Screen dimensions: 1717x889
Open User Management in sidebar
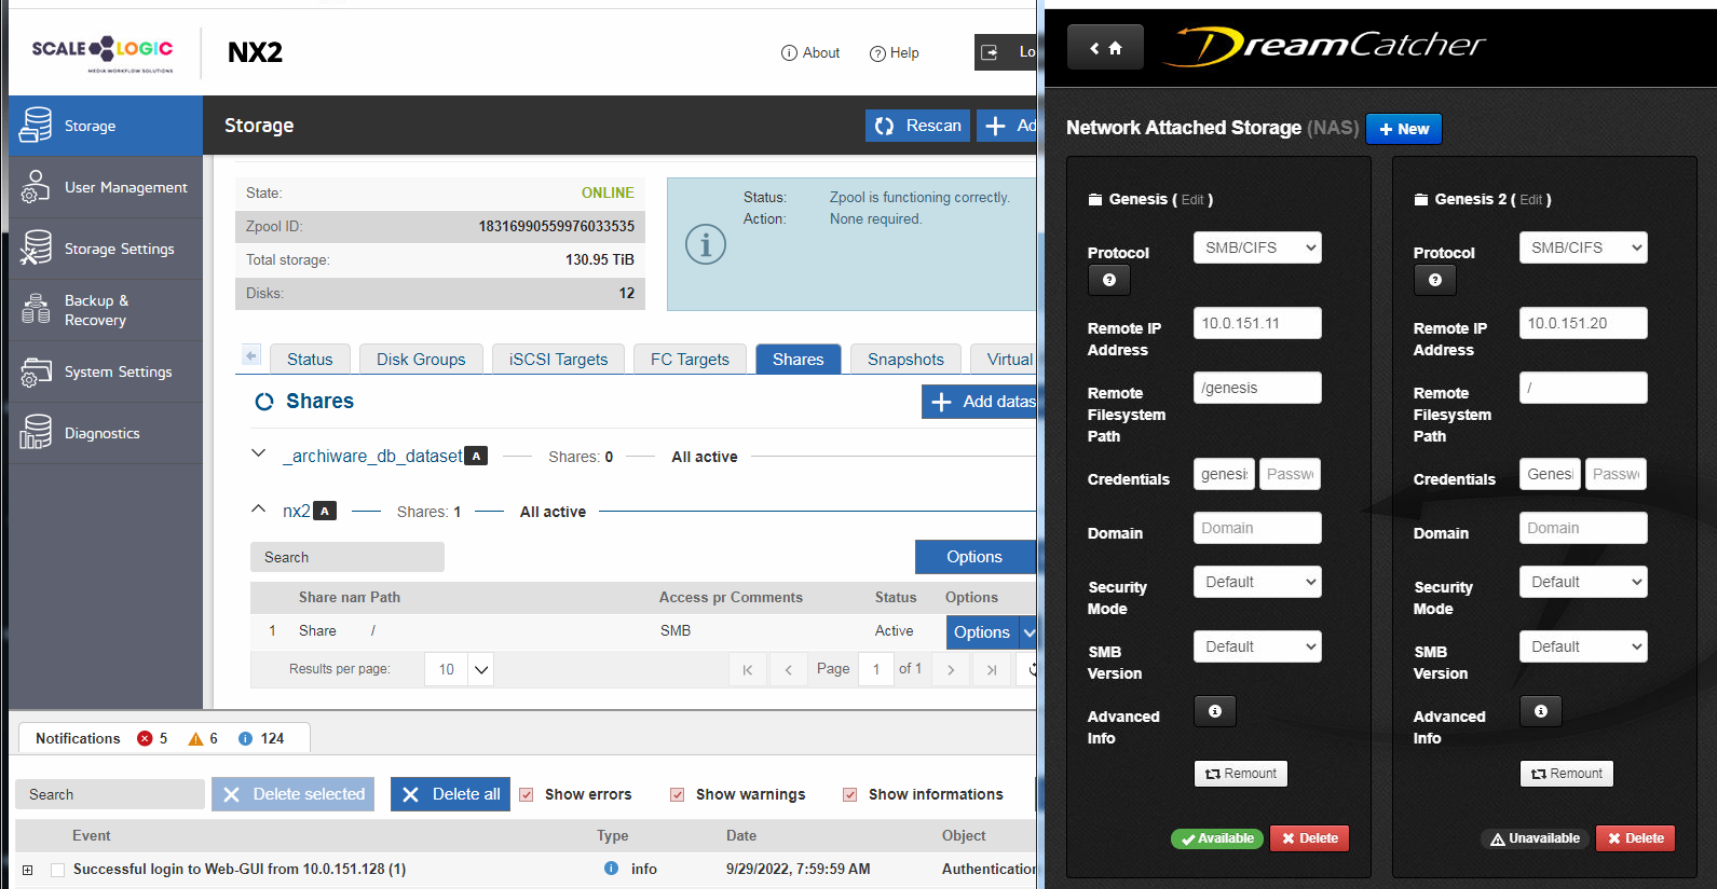(106, 187)
